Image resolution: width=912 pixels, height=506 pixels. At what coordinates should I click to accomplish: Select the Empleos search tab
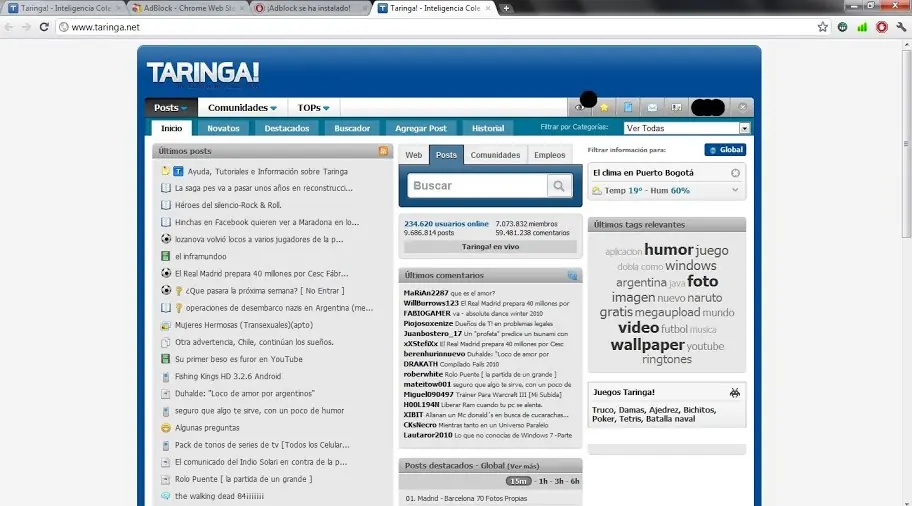pyautogui.click(x=550, y=155)
